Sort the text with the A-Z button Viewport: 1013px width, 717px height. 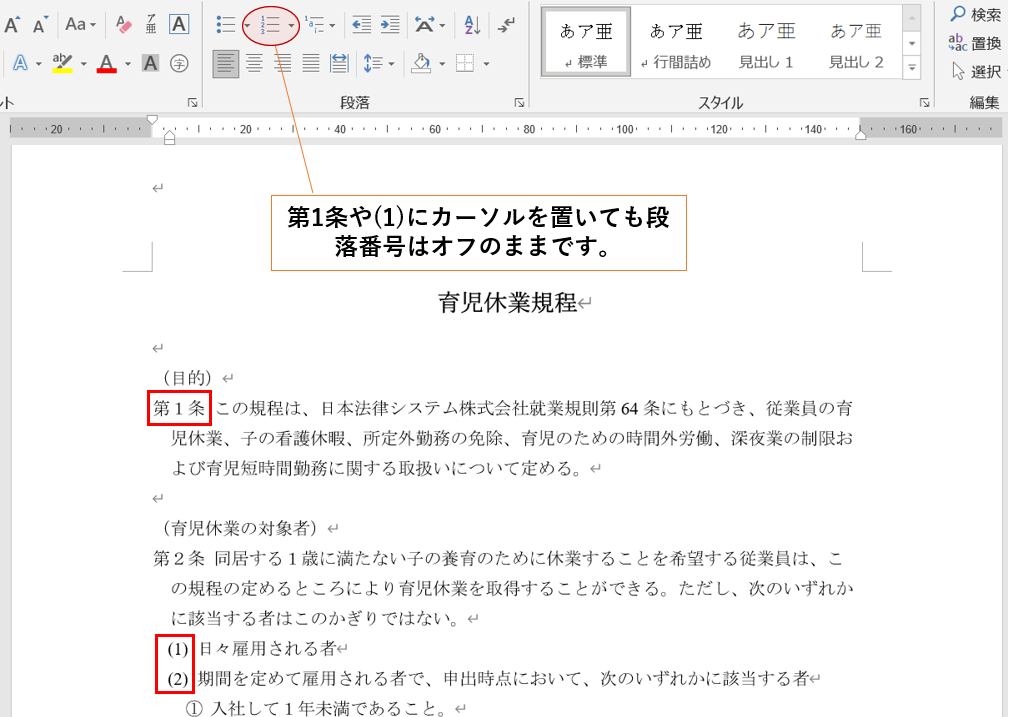click(x=472, y=24)
